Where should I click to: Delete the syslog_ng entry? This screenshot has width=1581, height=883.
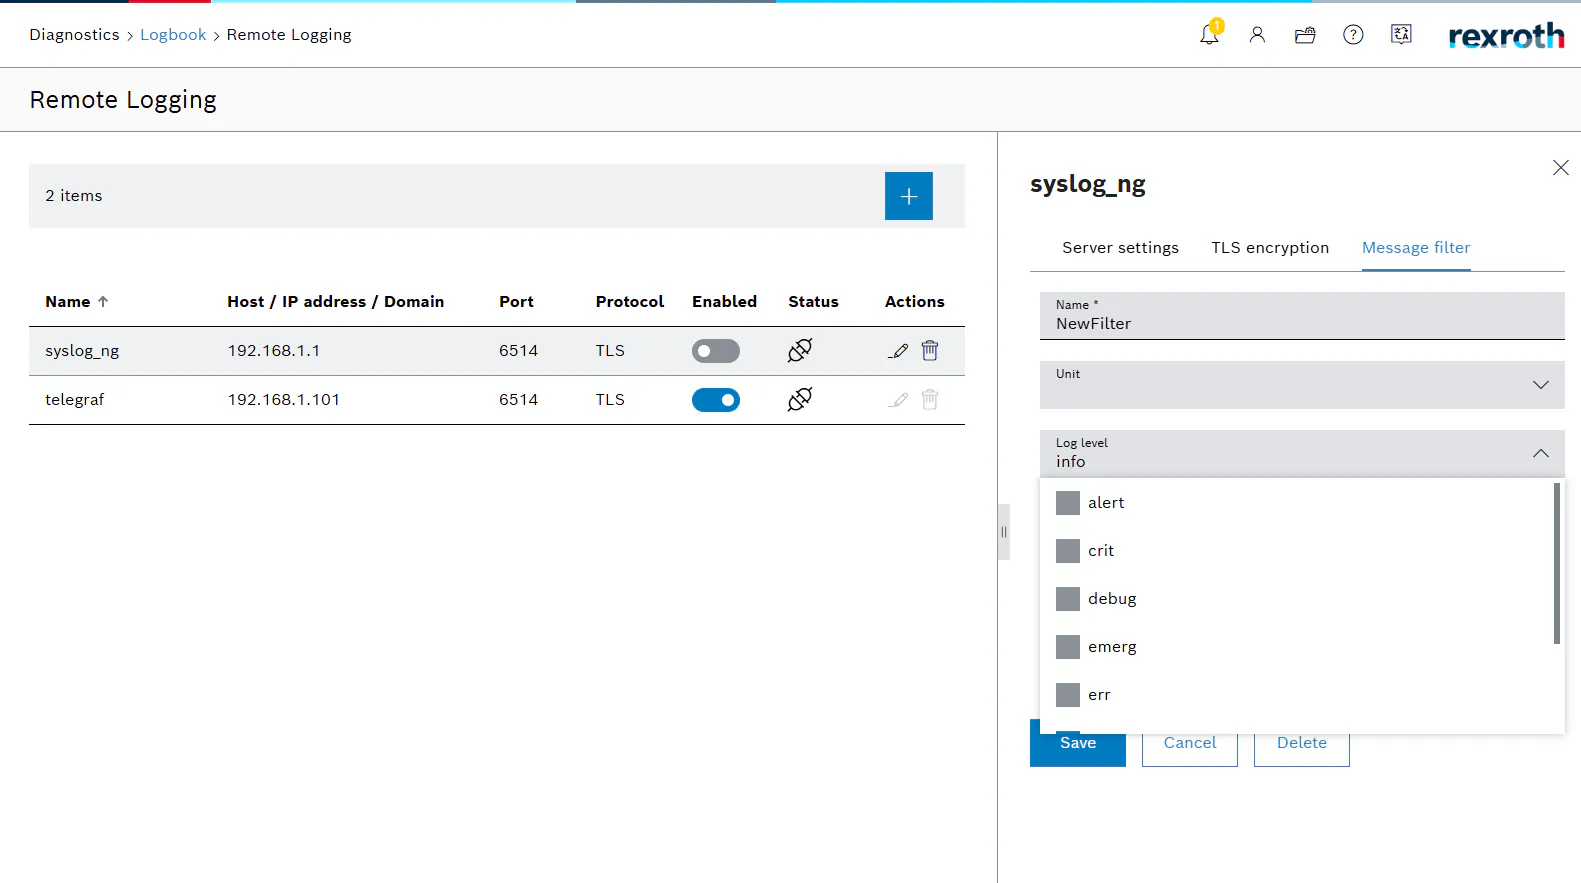click(930, 351)
